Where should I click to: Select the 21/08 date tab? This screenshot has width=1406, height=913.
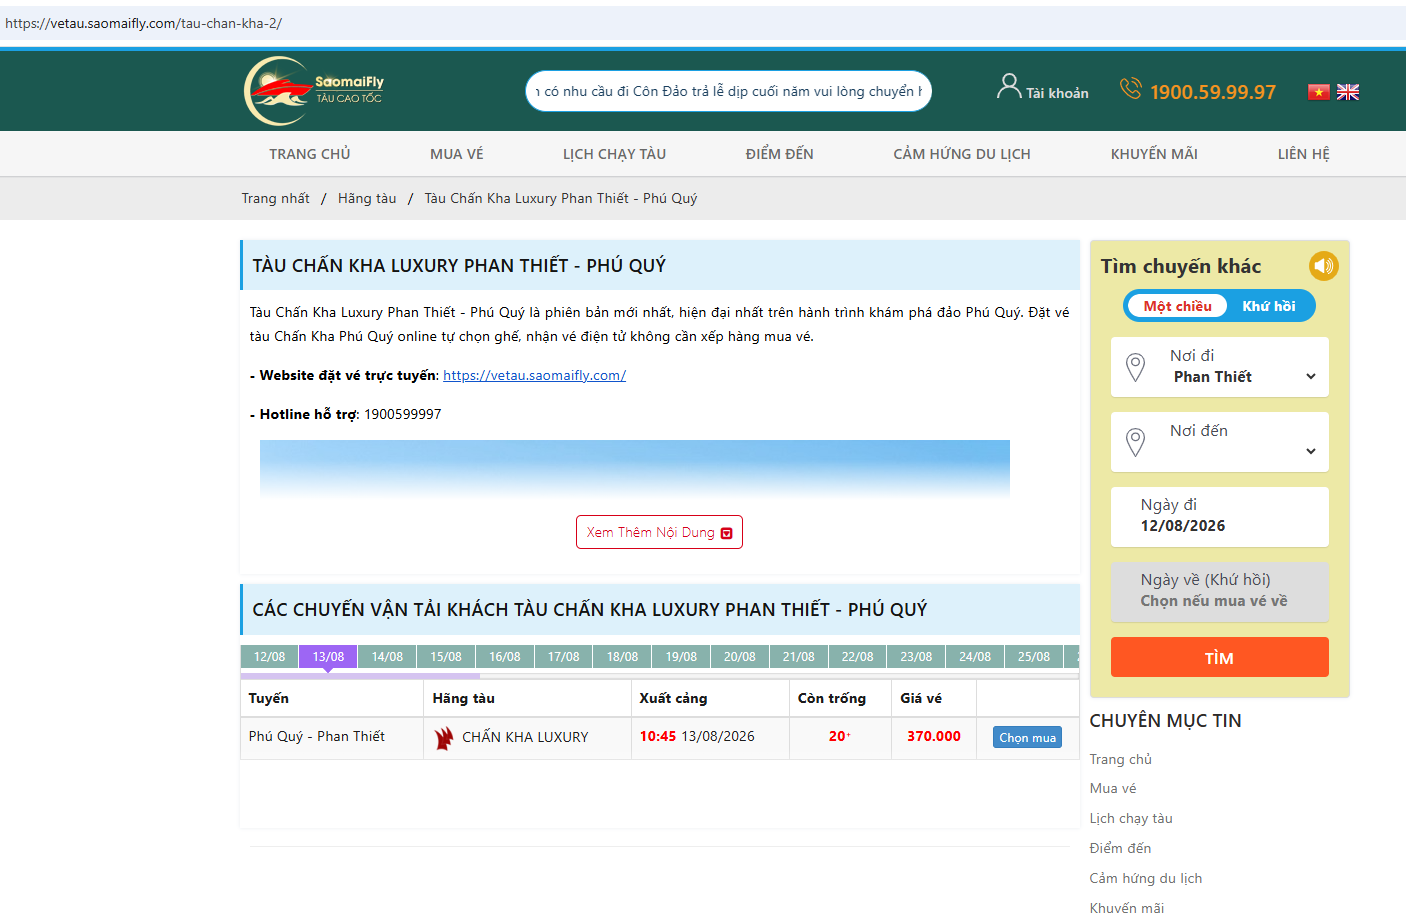[x=799, y=657]
